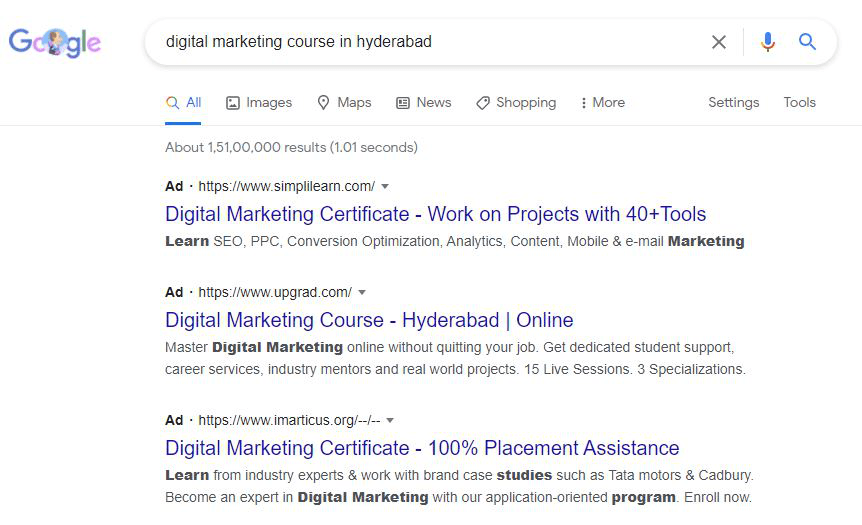The width and height of the screenshot is (862, 525).
Task: Switch to the Maps tab
Action: 344,103
